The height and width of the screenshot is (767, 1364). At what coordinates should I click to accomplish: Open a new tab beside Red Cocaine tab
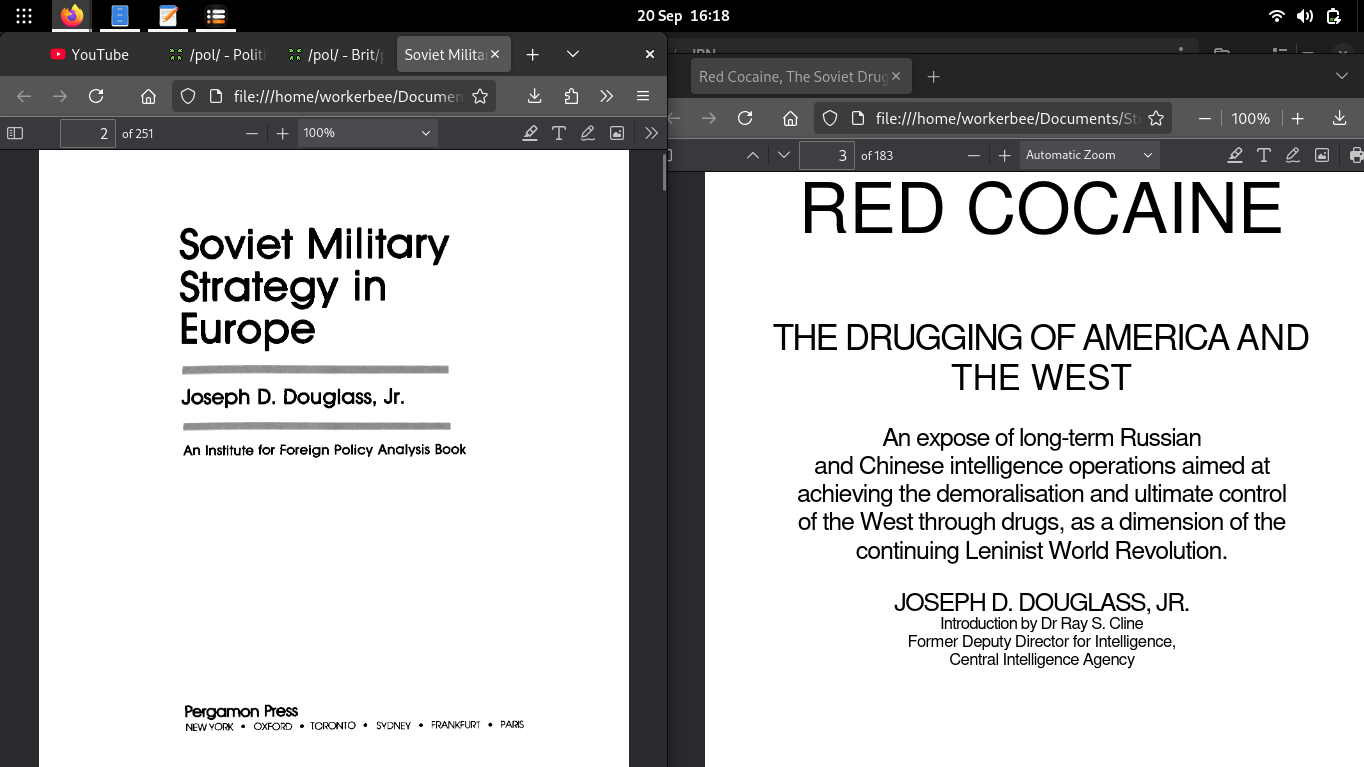pos(933,76)
